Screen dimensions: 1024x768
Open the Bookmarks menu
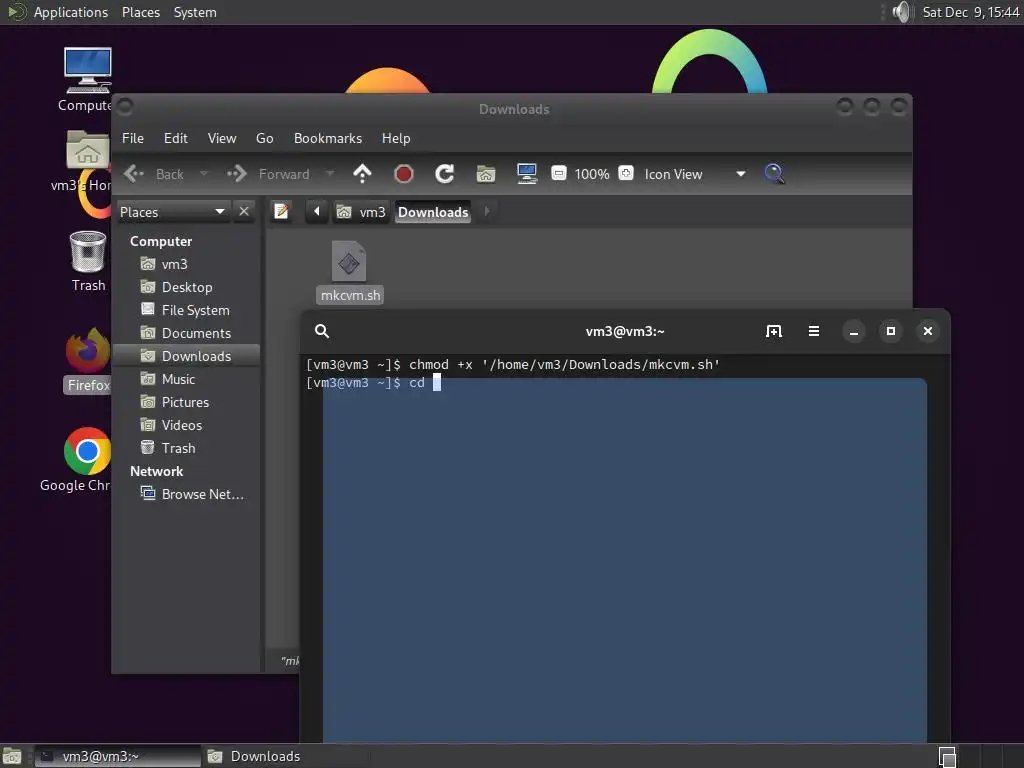tap(328, 138)
